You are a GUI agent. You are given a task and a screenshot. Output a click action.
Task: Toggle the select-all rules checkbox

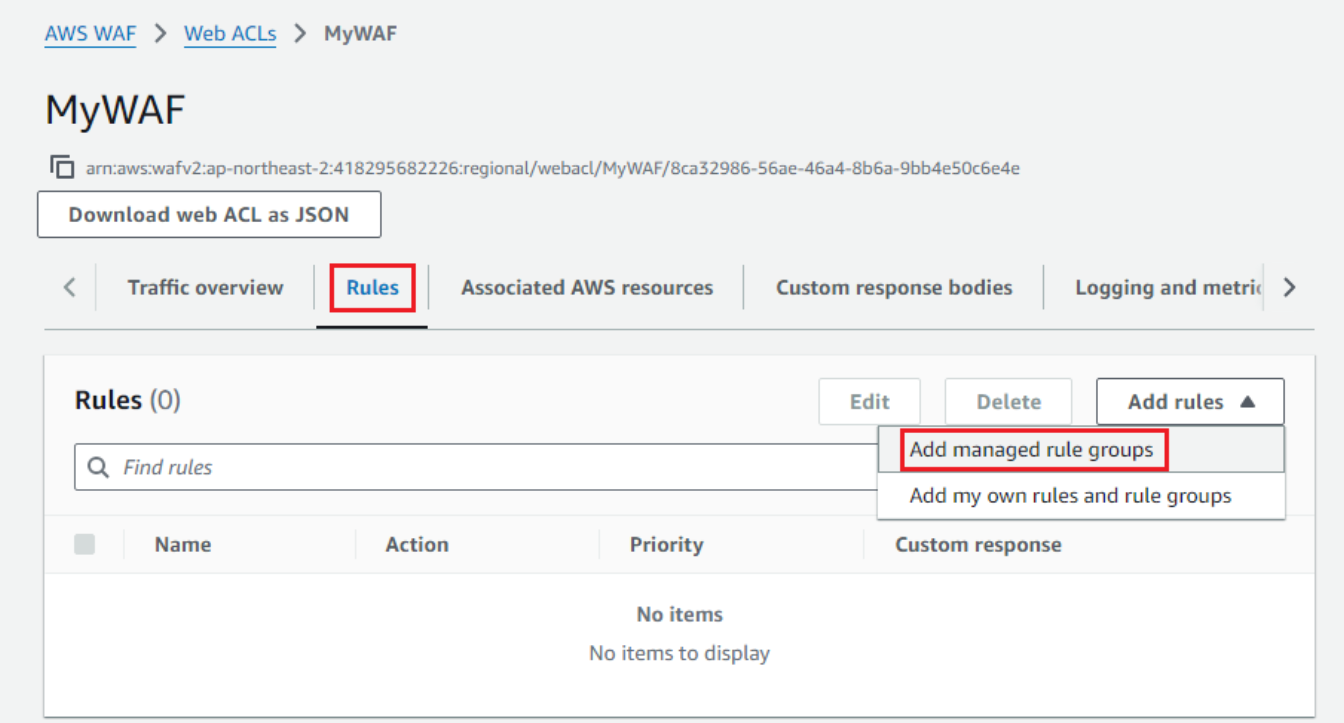pyautogui.click(x=85, y=544)
